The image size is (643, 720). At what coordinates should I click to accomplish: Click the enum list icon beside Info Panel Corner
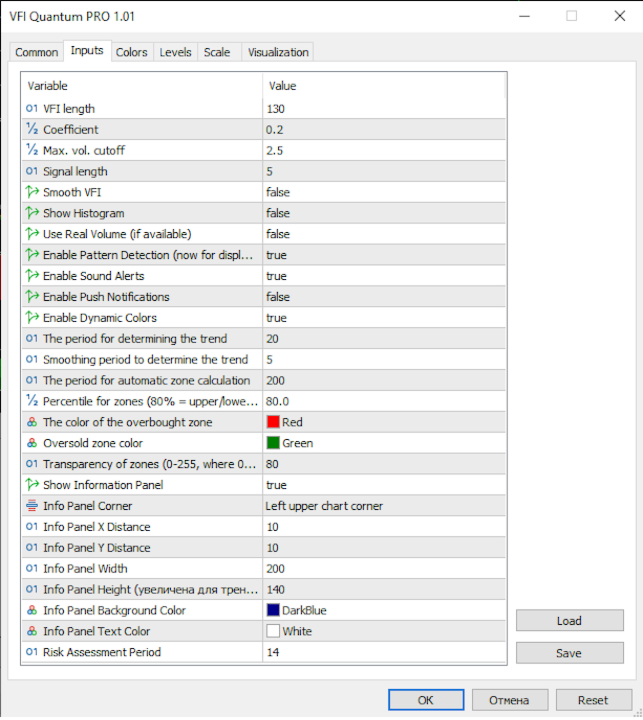pos(32,506)
